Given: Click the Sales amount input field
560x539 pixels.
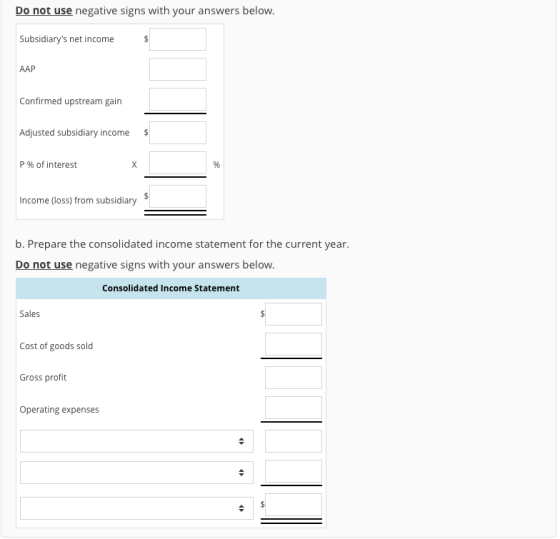Looking at the screenshot, I should pyautogui.click(x=294, y=315).
